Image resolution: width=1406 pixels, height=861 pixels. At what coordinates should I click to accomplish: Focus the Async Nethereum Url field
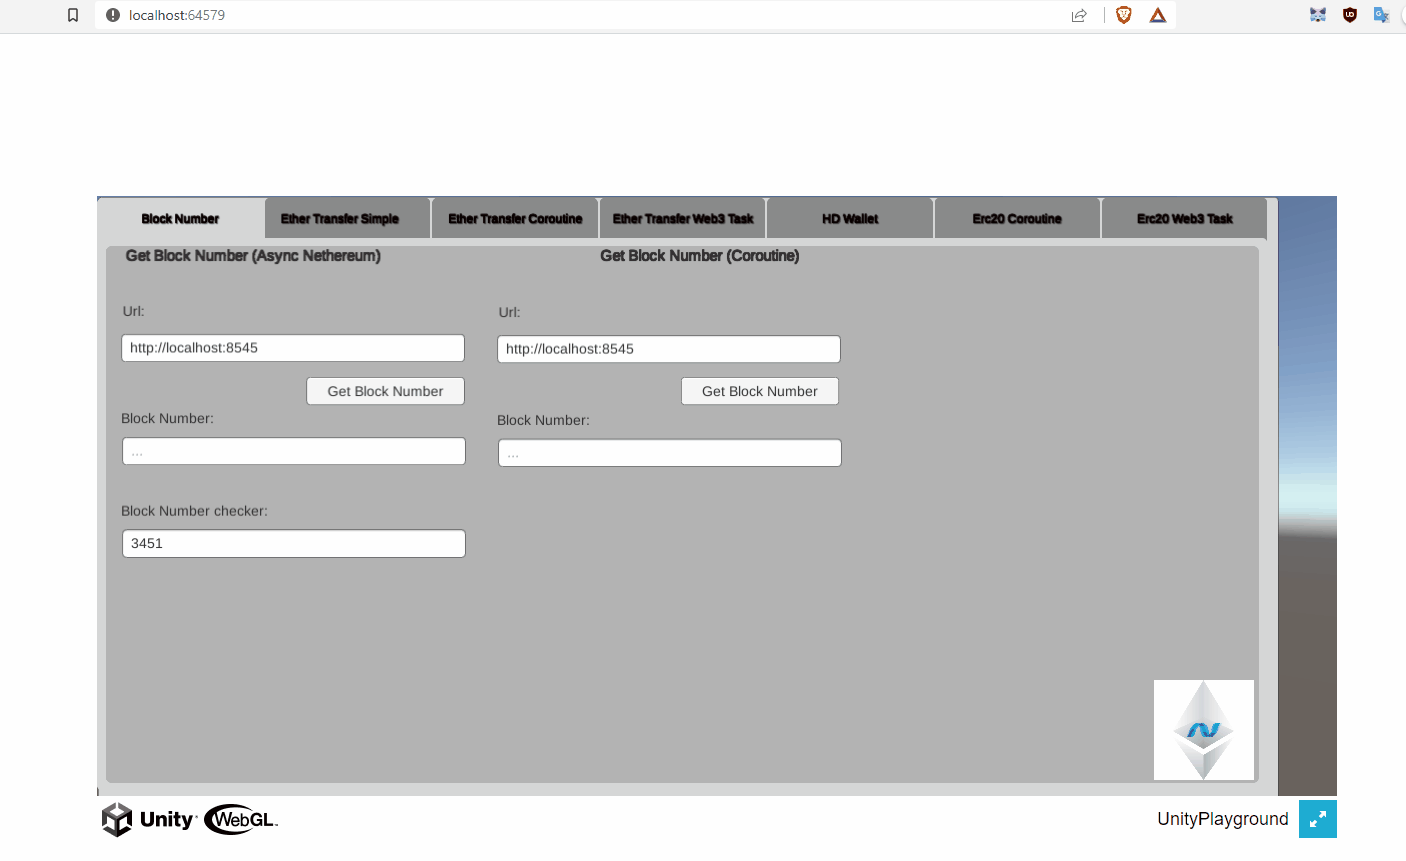click(293, 348)
